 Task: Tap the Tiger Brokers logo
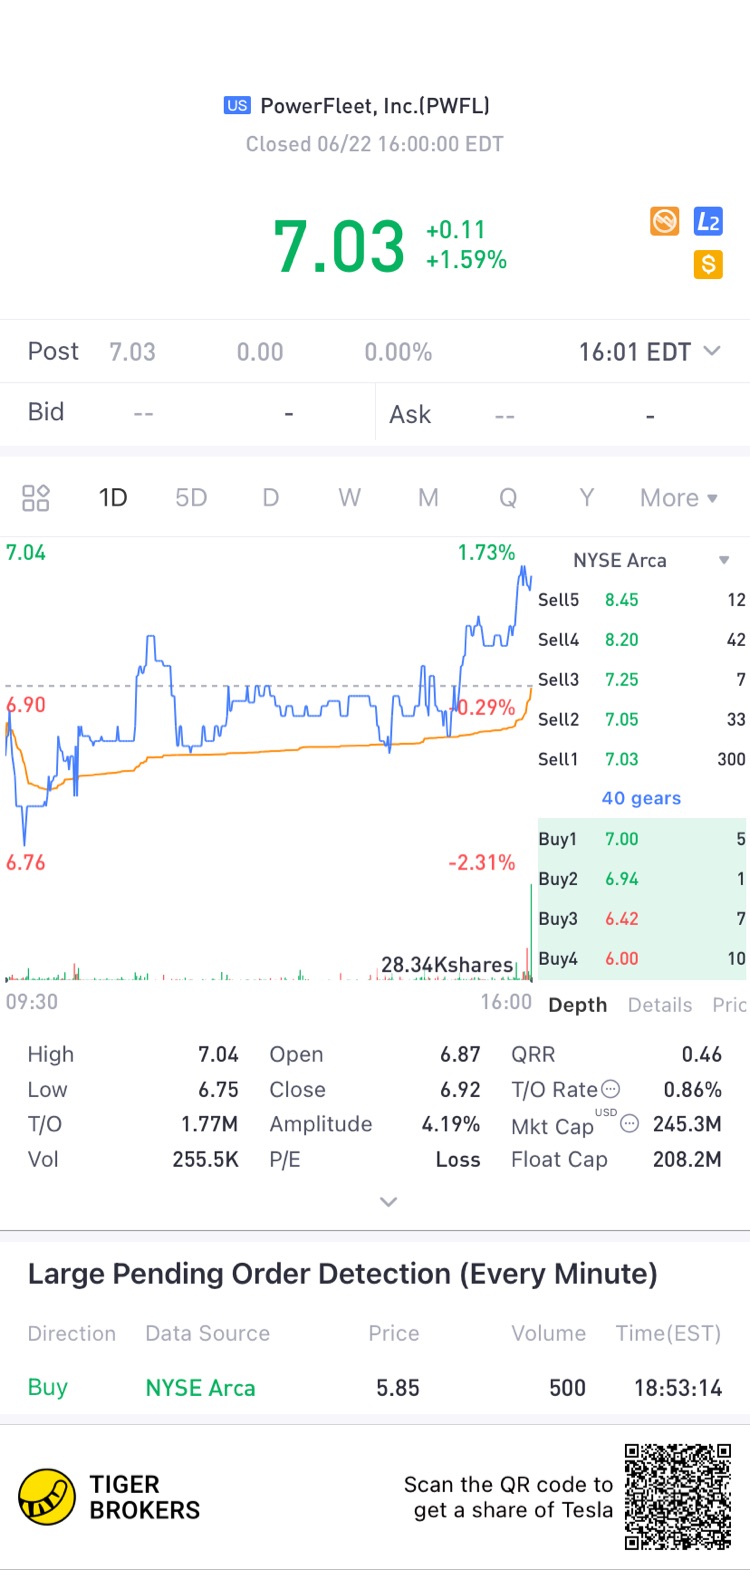tap(47, 1497)
